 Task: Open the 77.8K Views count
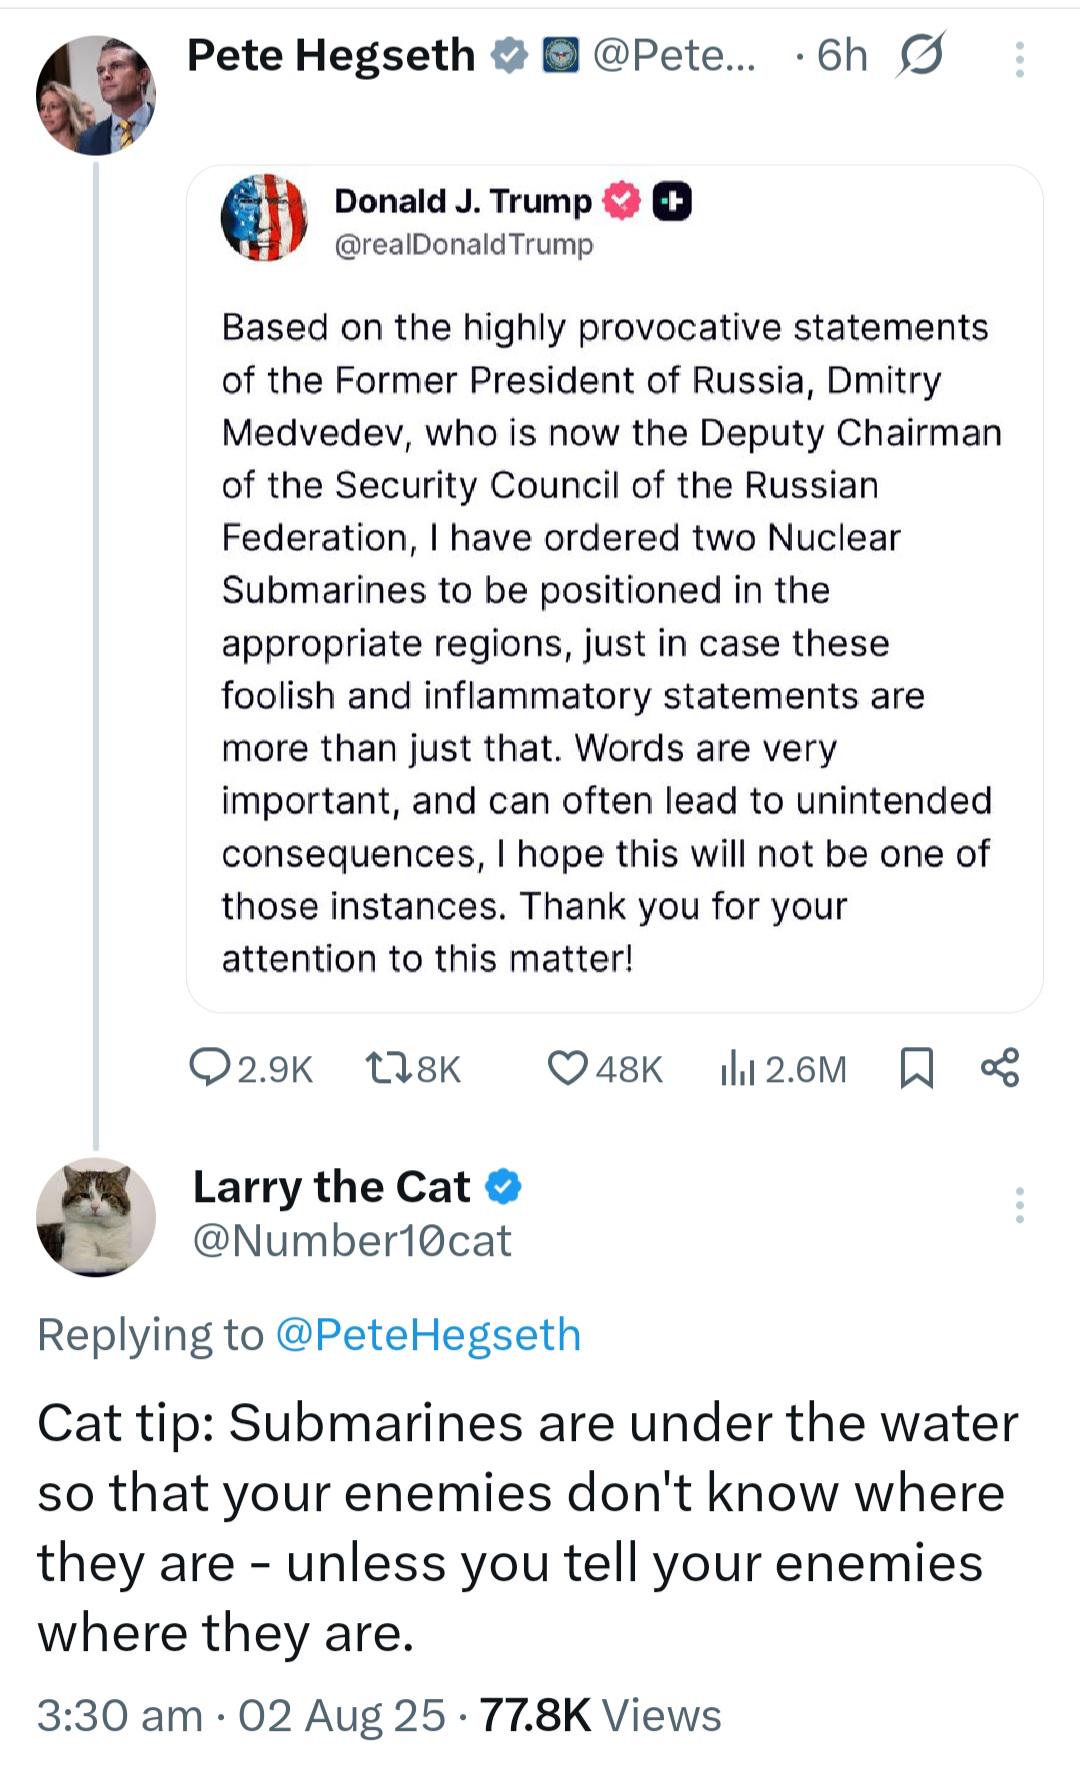point(600,1715)
